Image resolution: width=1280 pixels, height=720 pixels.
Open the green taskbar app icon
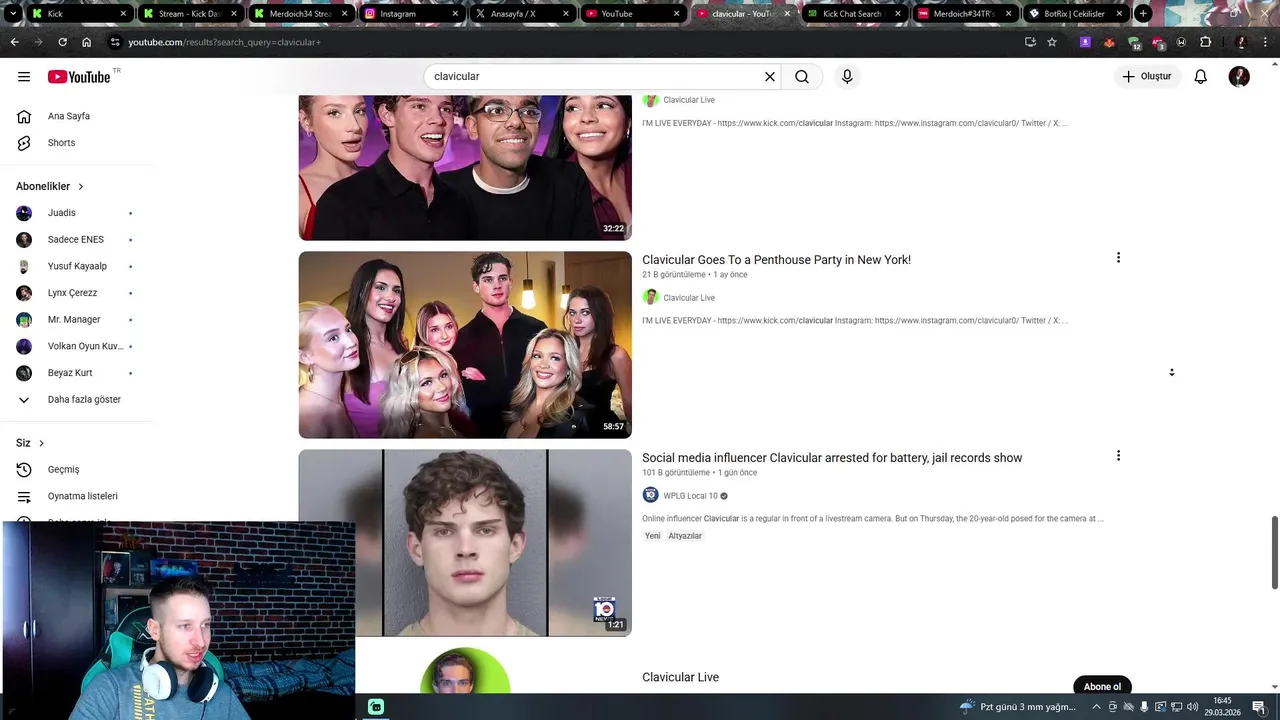[x=376, y=707]
